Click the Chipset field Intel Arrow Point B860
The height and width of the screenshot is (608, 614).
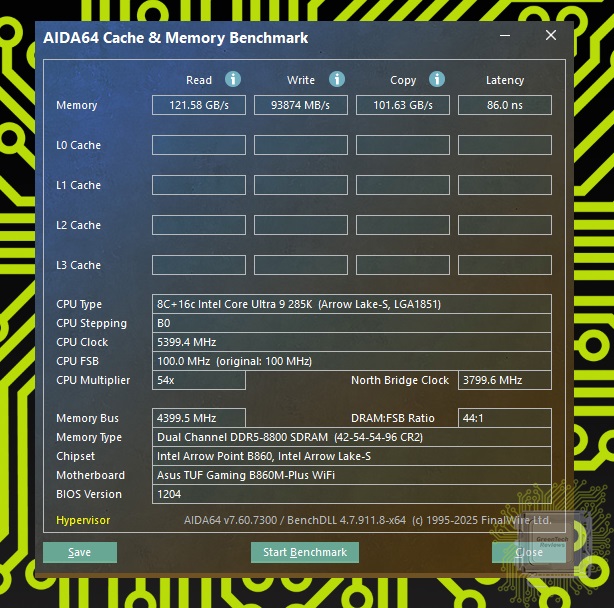tap(352, 456)
